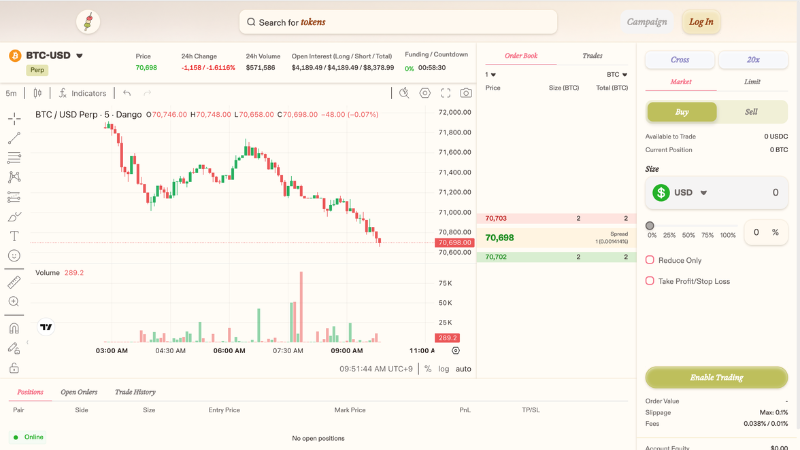Click the Dango logo icon
This screenshot has height=450, width=800.
[x=88, y=22]
